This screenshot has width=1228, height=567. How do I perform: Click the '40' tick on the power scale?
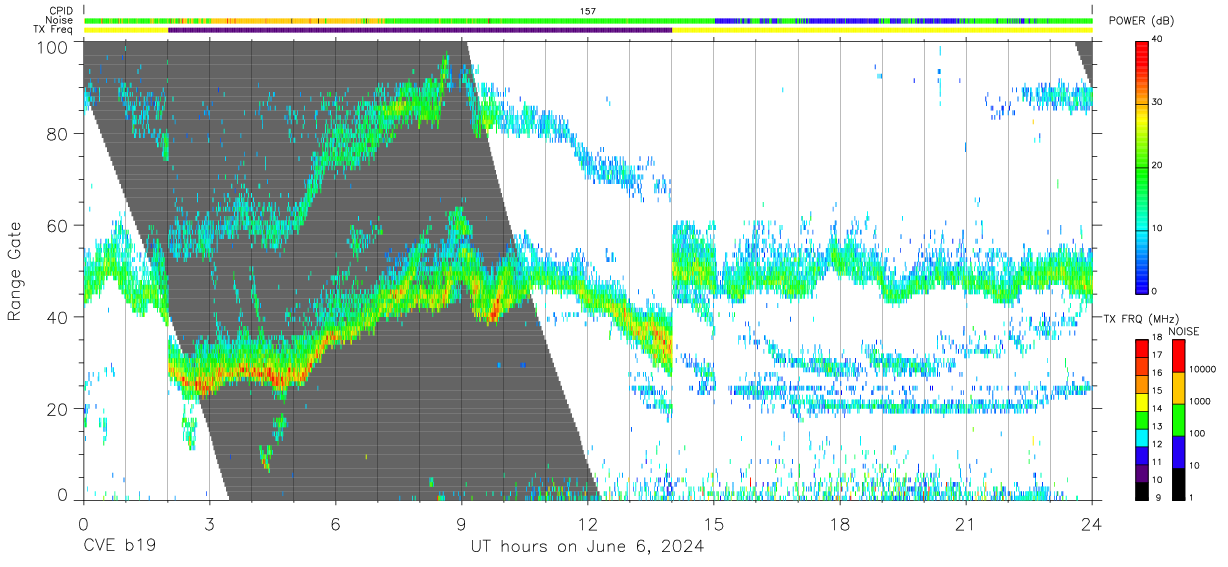point(1159,40)
